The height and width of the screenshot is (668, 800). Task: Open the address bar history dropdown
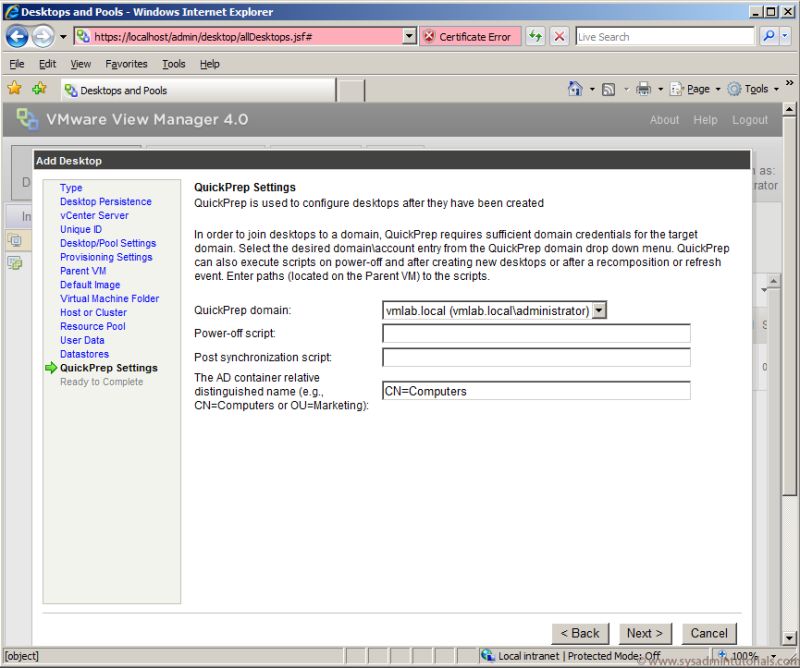click(408, 36)
